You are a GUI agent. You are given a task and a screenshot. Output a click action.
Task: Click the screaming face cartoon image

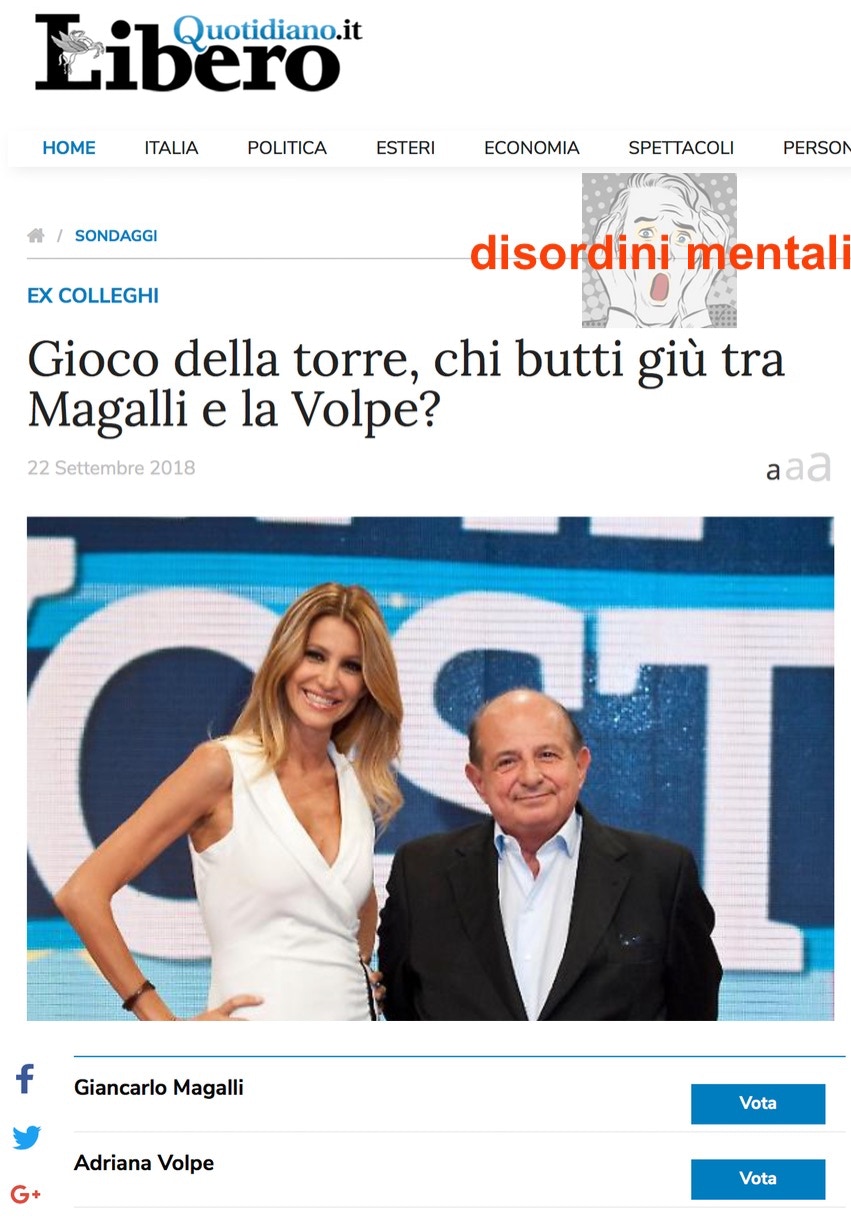pos(659,250)
